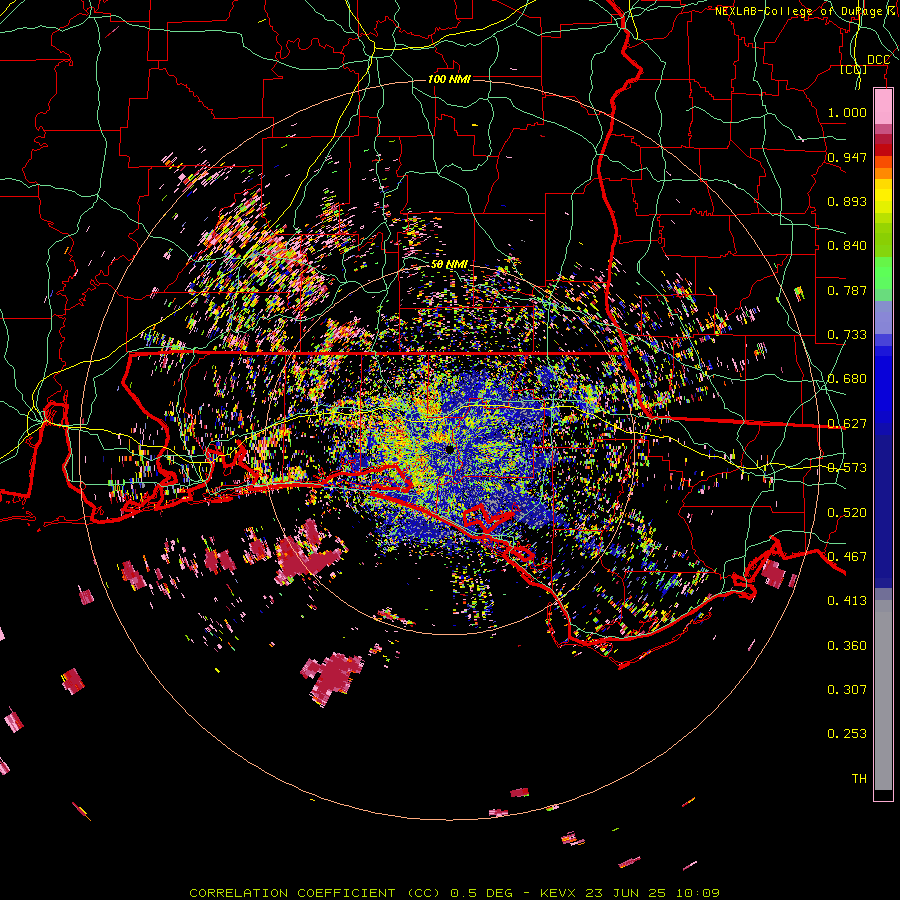
Task: Select the 1.000 value on the color scale
Action: pos(847,112)
